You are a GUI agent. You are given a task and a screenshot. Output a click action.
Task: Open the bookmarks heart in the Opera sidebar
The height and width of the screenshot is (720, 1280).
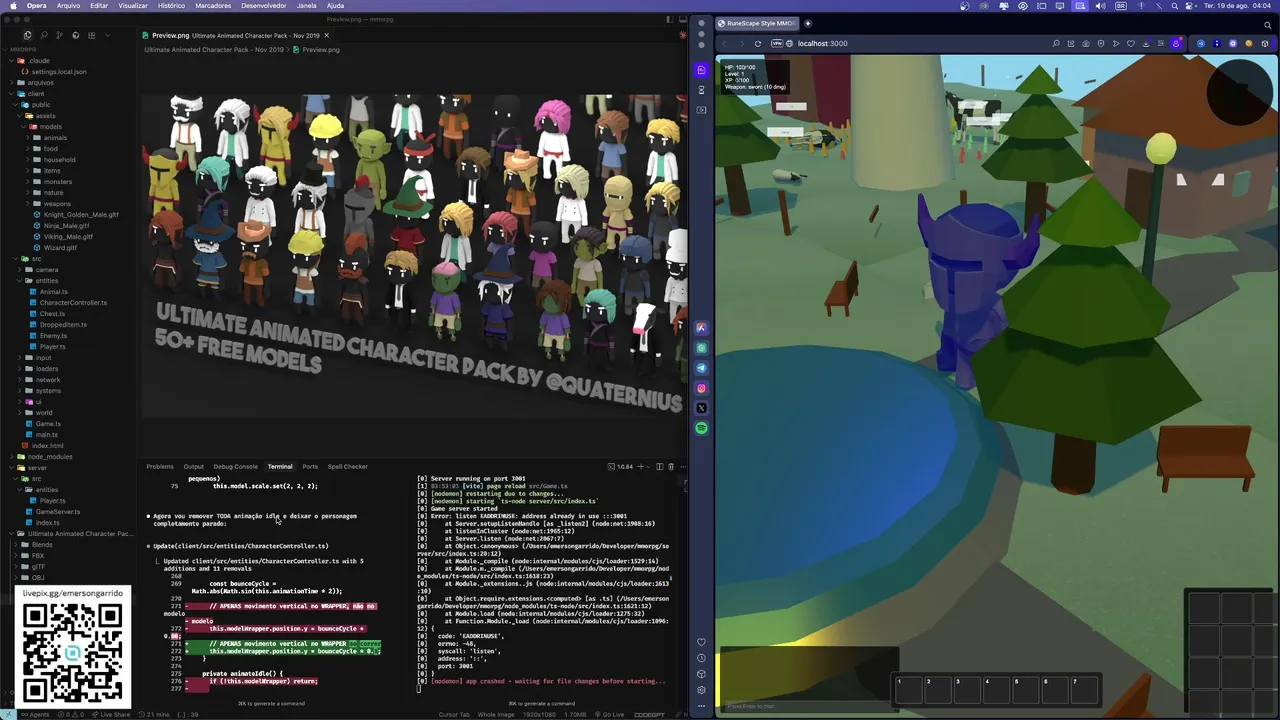[701, 642]
